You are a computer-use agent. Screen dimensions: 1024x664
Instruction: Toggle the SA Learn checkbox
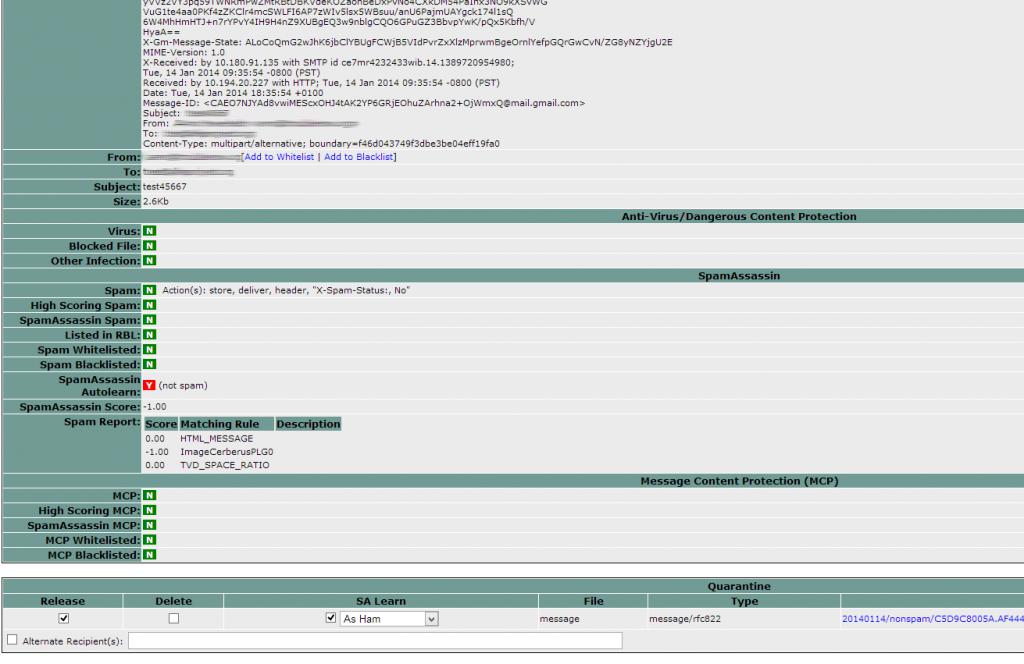[330, 619]
